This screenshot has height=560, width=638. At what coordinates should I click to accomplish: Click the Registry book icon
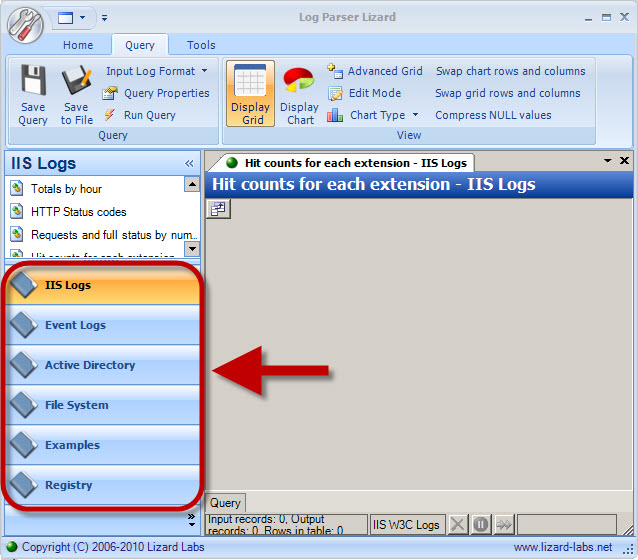[24, 484]
